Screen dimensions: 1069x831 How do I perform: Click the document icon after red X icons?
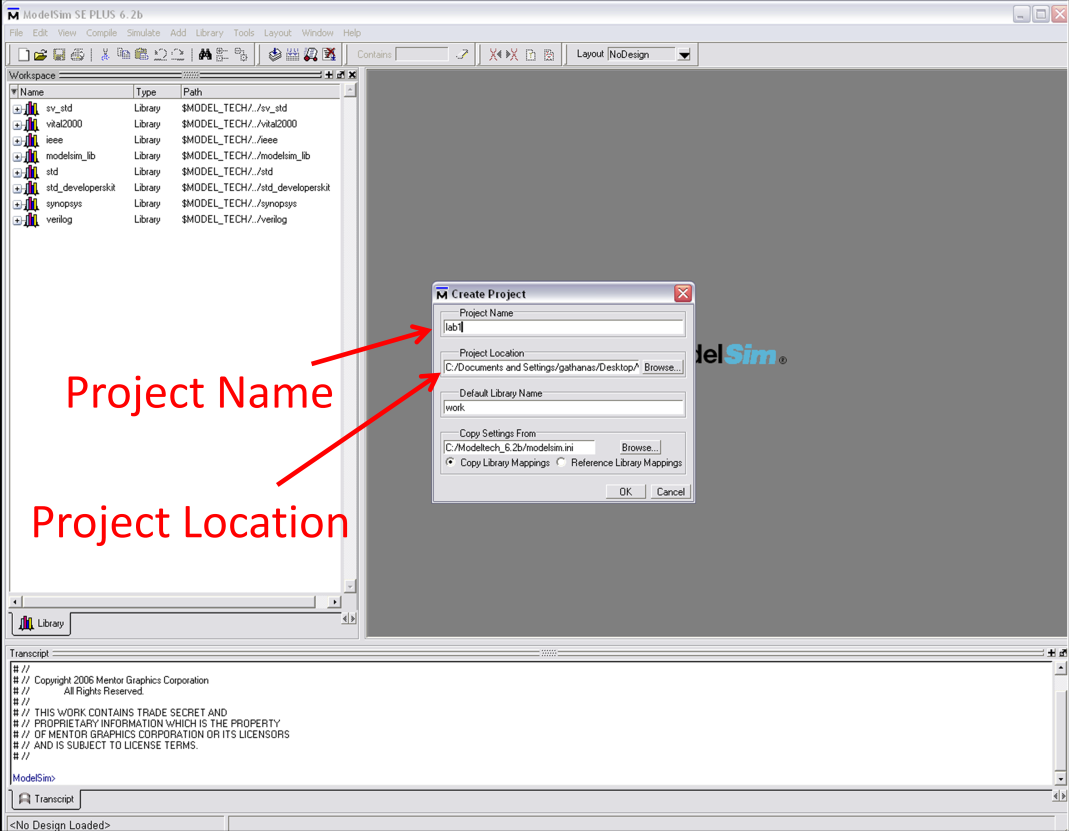click(530, 55)
